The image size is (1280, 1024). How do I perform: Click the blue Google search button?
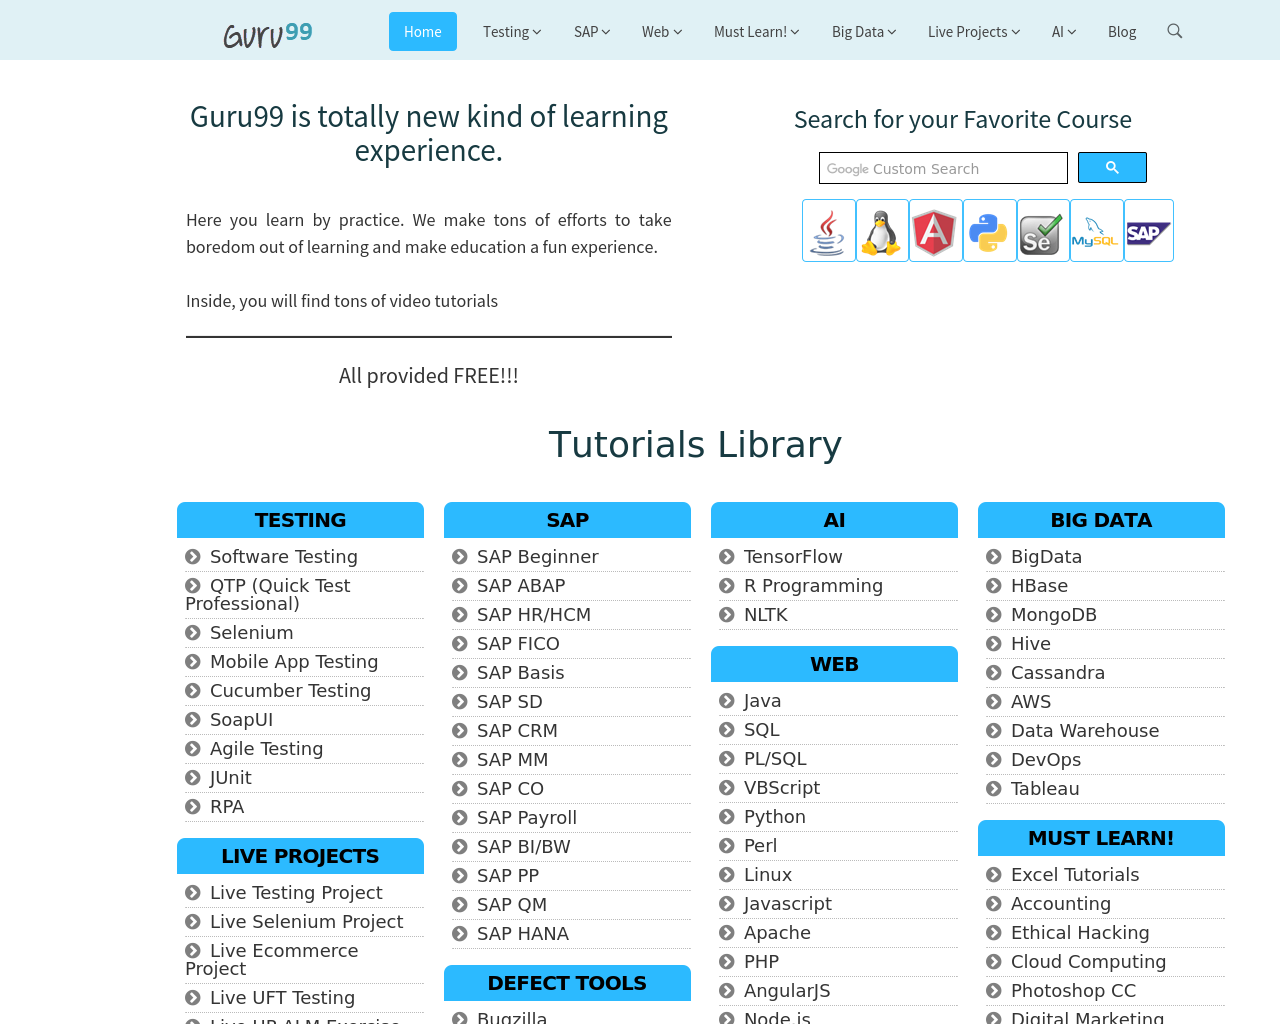[x=1112, y=168]
